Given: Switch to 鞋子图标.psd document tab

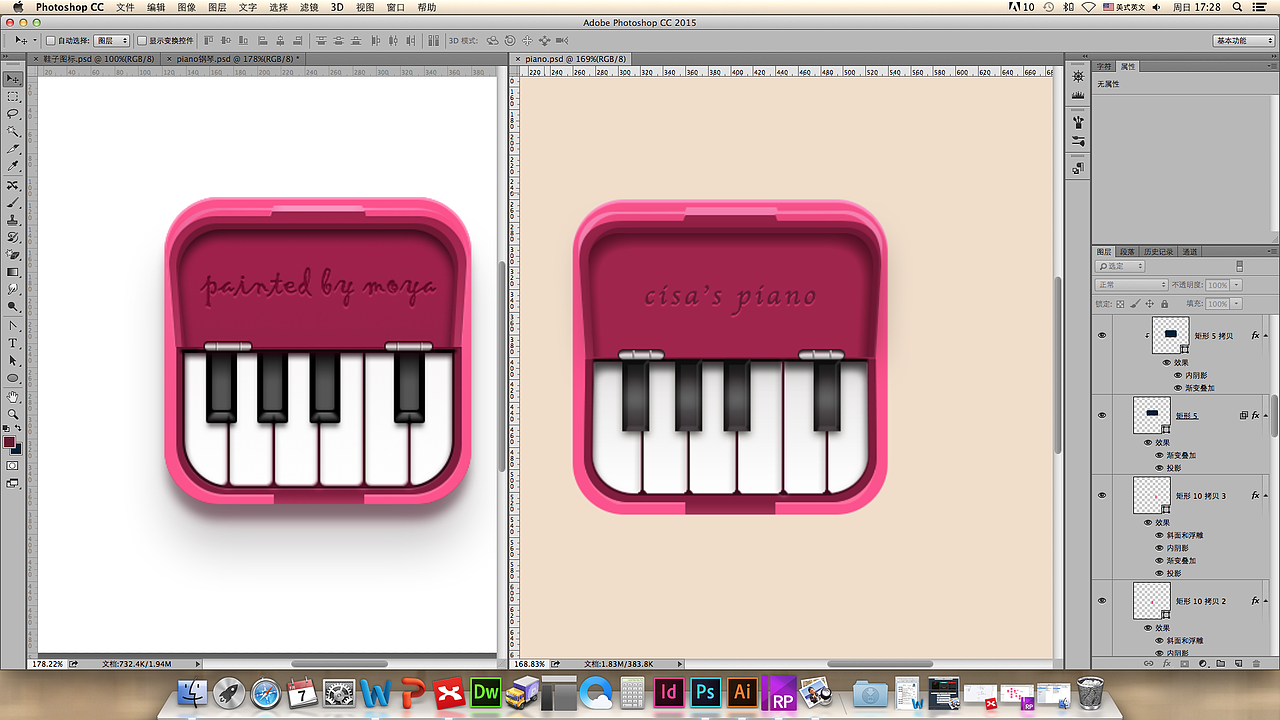Looking at the screenshot, I should click(x=92, y=59).
